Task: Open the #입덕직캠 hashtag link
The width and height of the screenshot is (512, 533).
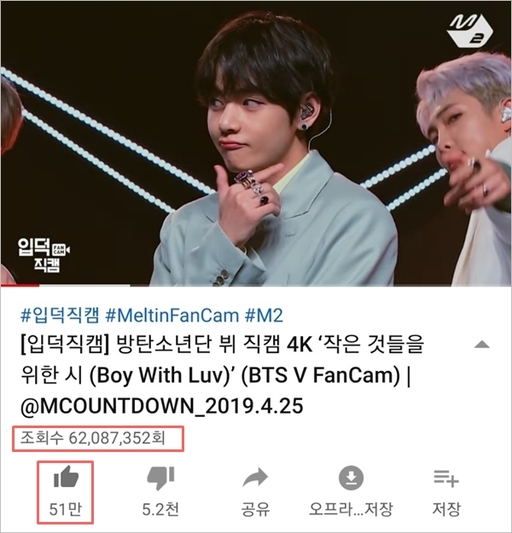Action: tap(60, 315)
